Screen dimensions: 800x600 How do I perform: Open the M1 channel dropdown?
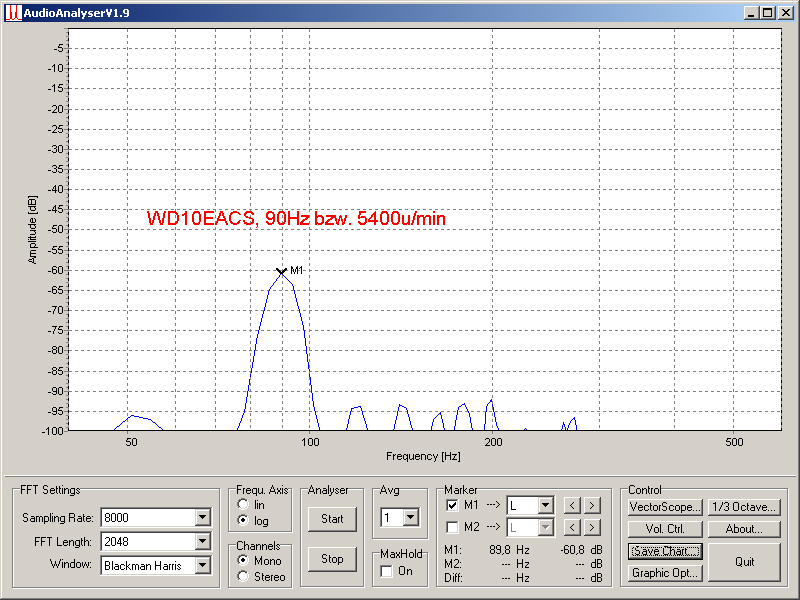(545, 506)
